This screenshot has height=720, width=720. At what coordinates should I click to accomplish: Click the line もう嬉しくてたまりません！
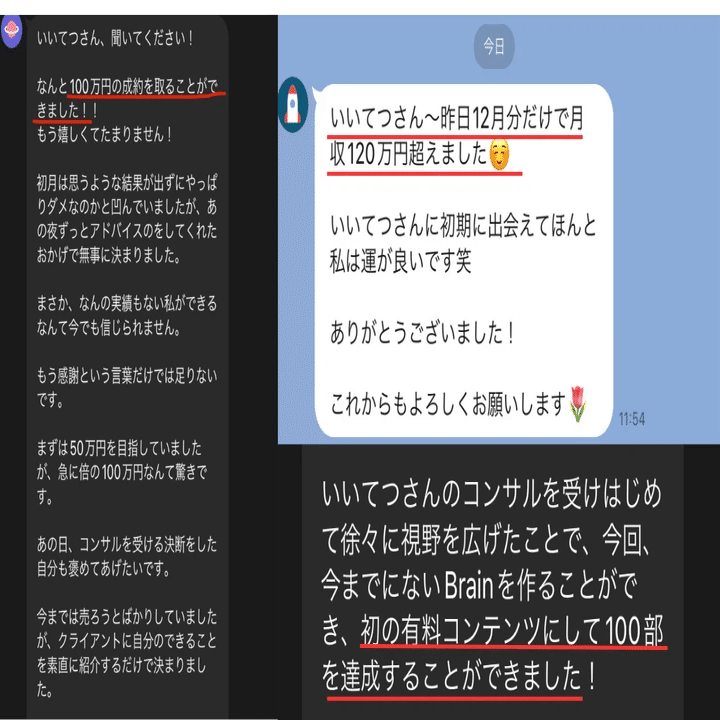coord(104,135)
